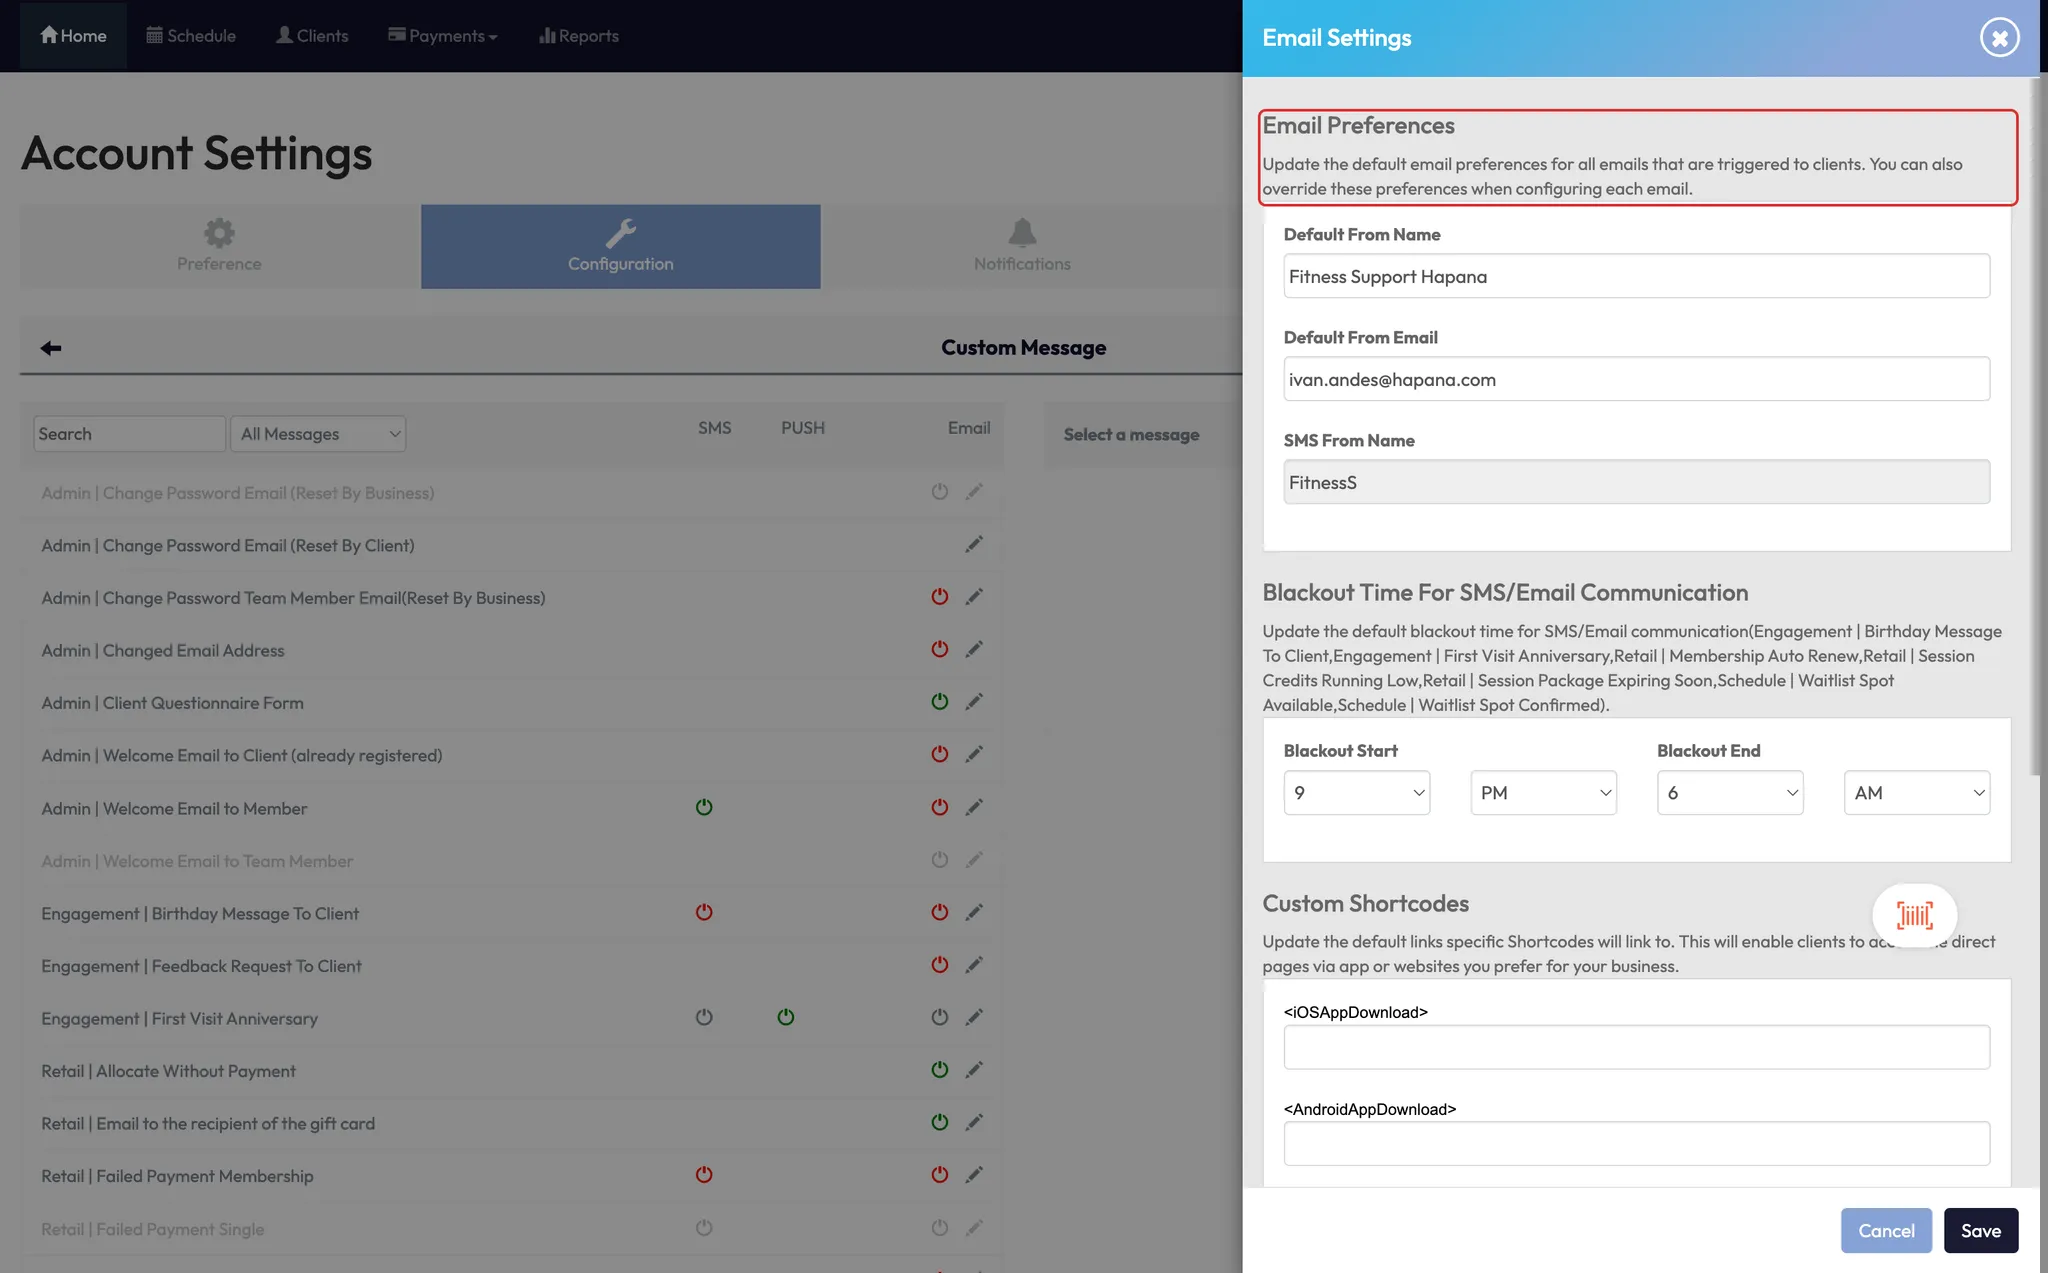Open Blackout Start hour dropdown

tap(1356, 793)
